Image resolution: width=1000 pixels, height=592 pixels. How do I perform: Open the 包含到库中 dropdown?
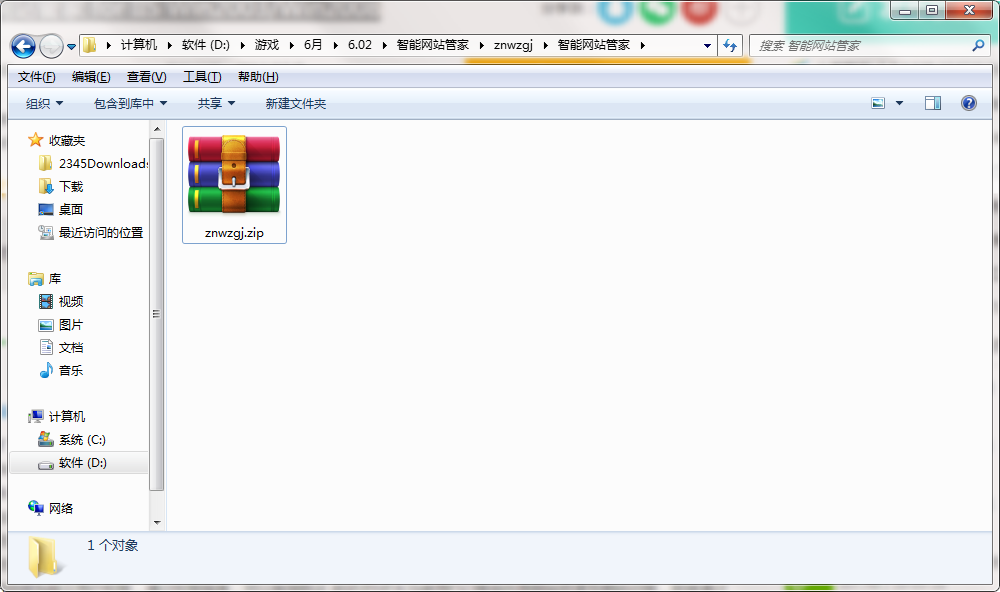pyautogui.click(x=130, y=103)
